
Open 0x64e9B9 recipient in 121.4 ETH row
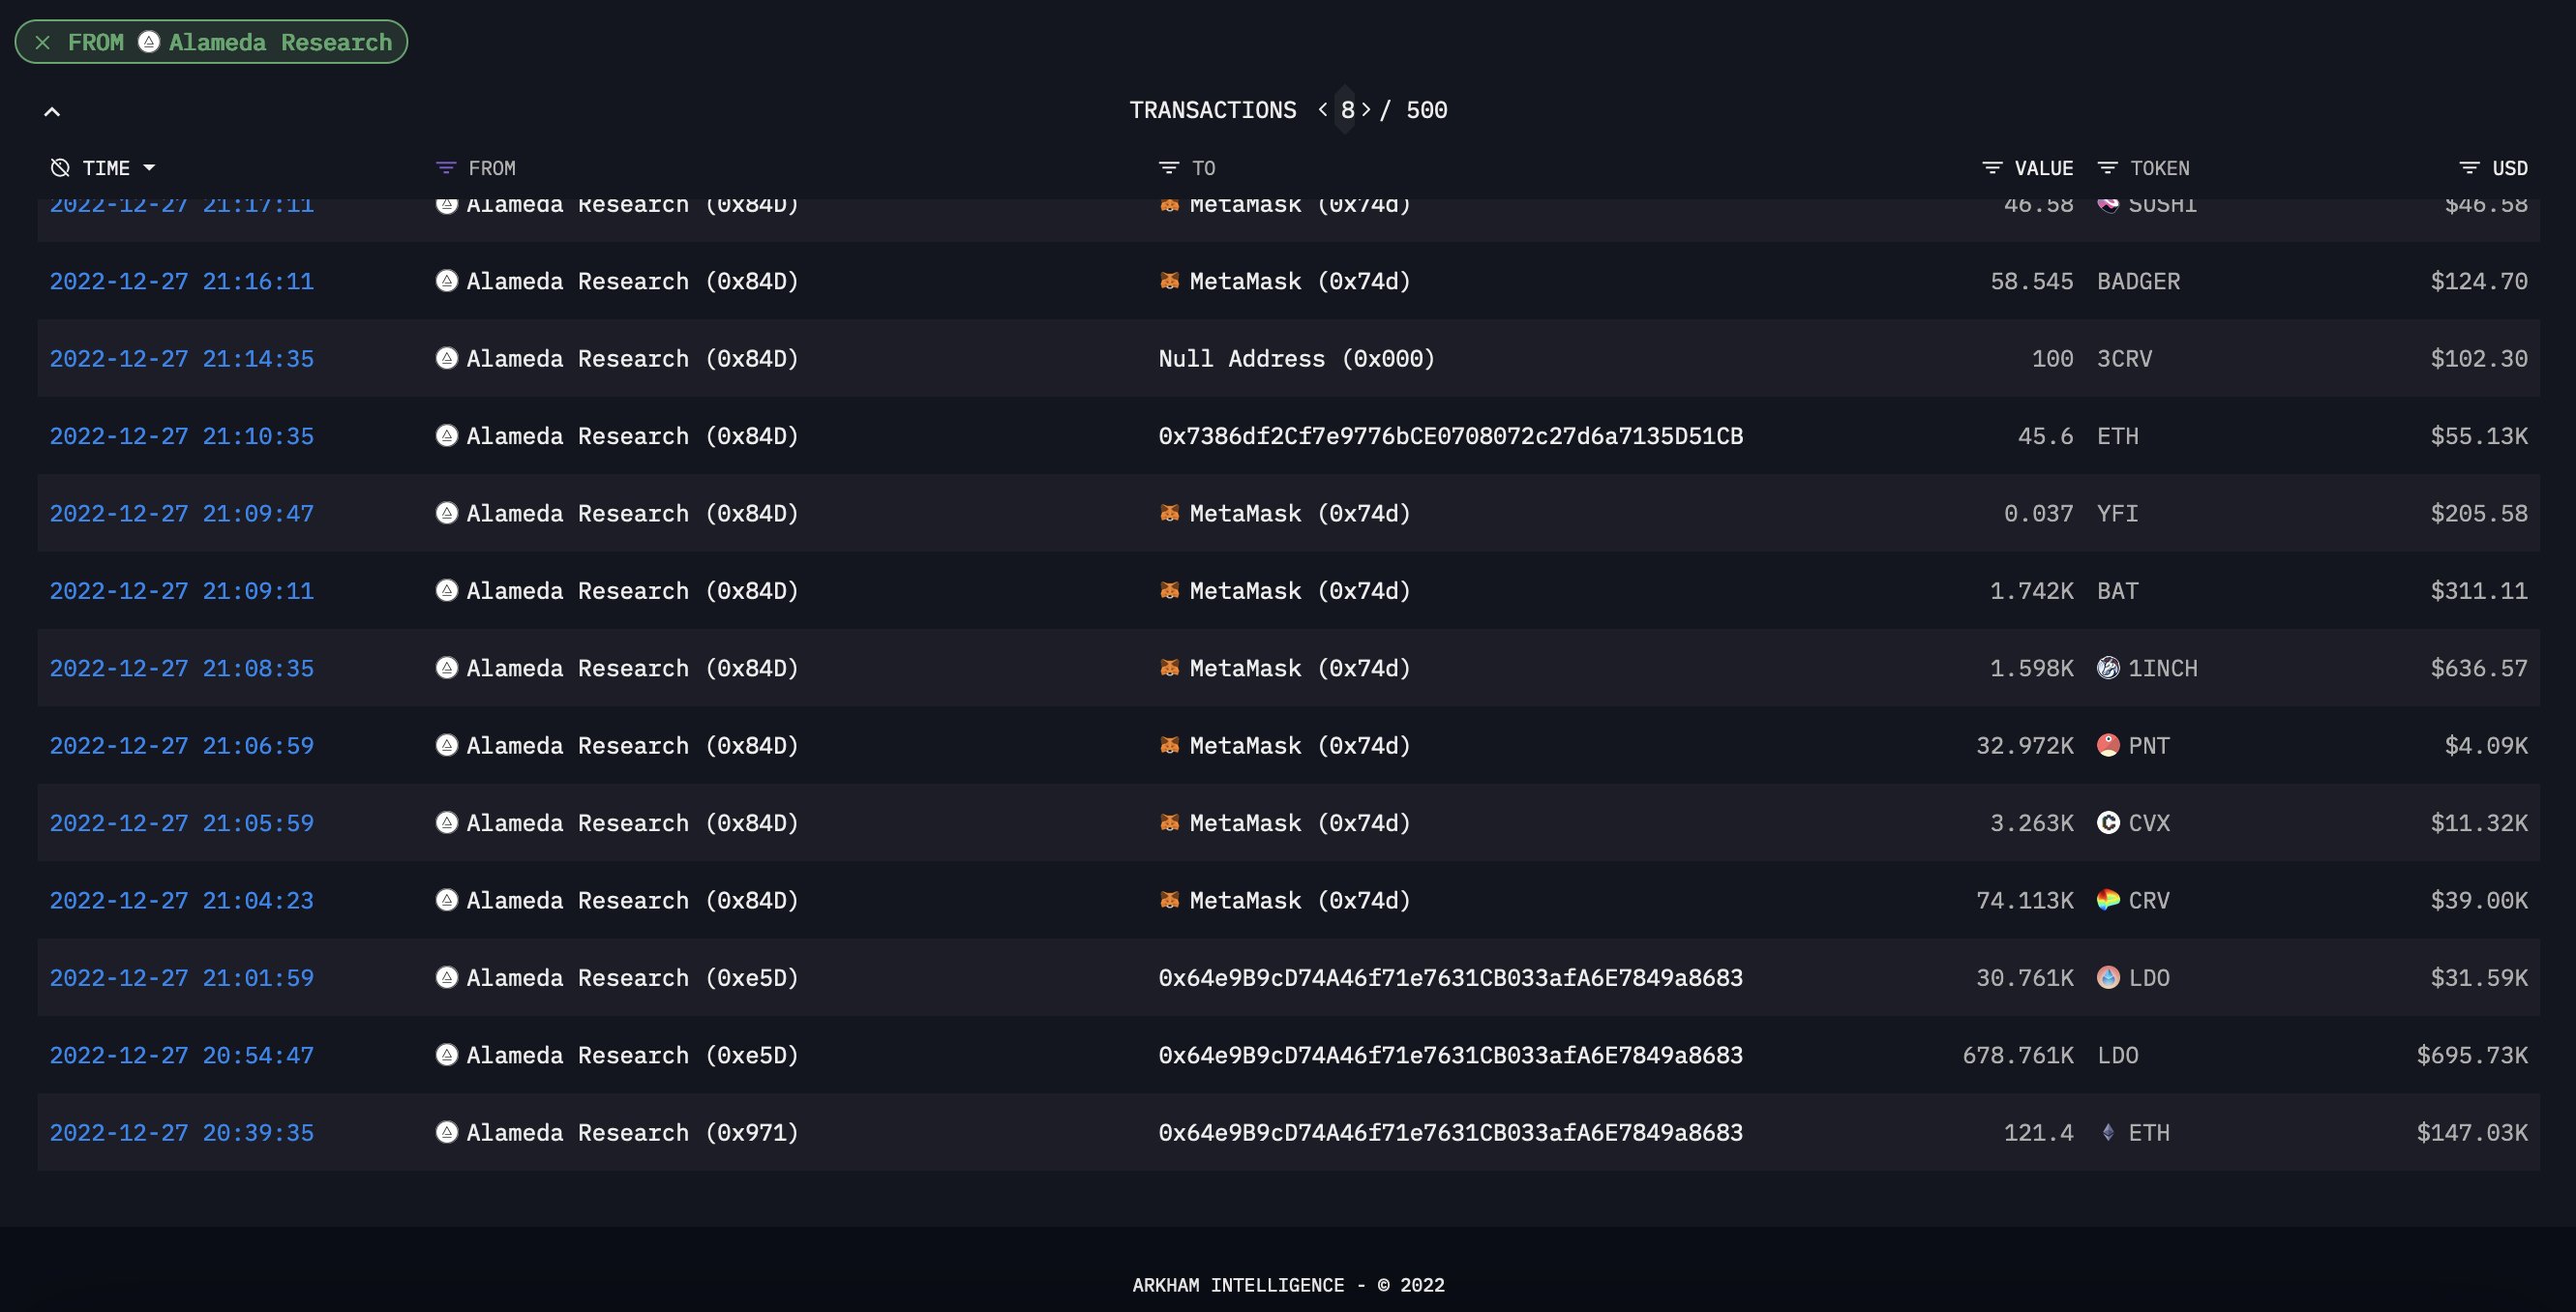pyautogui.click(x=1451, y=1133)
